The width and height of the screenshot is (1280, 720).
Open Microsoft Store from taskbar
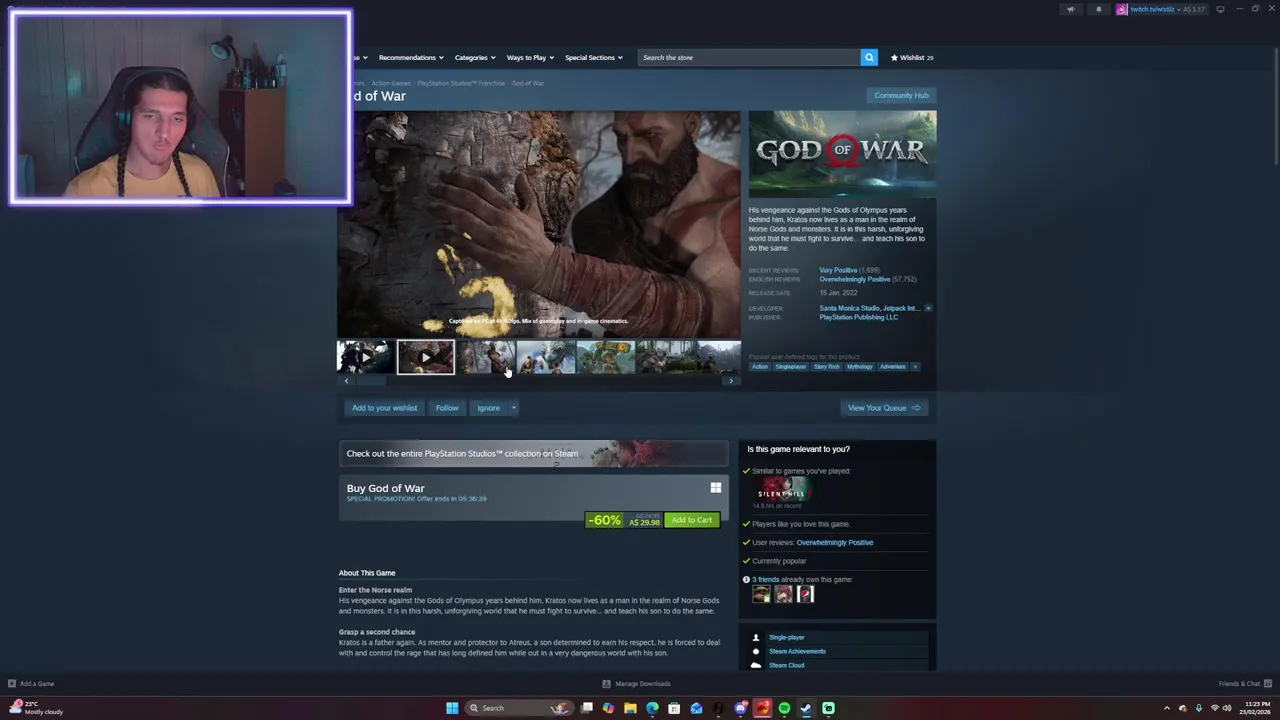(674, 708)
